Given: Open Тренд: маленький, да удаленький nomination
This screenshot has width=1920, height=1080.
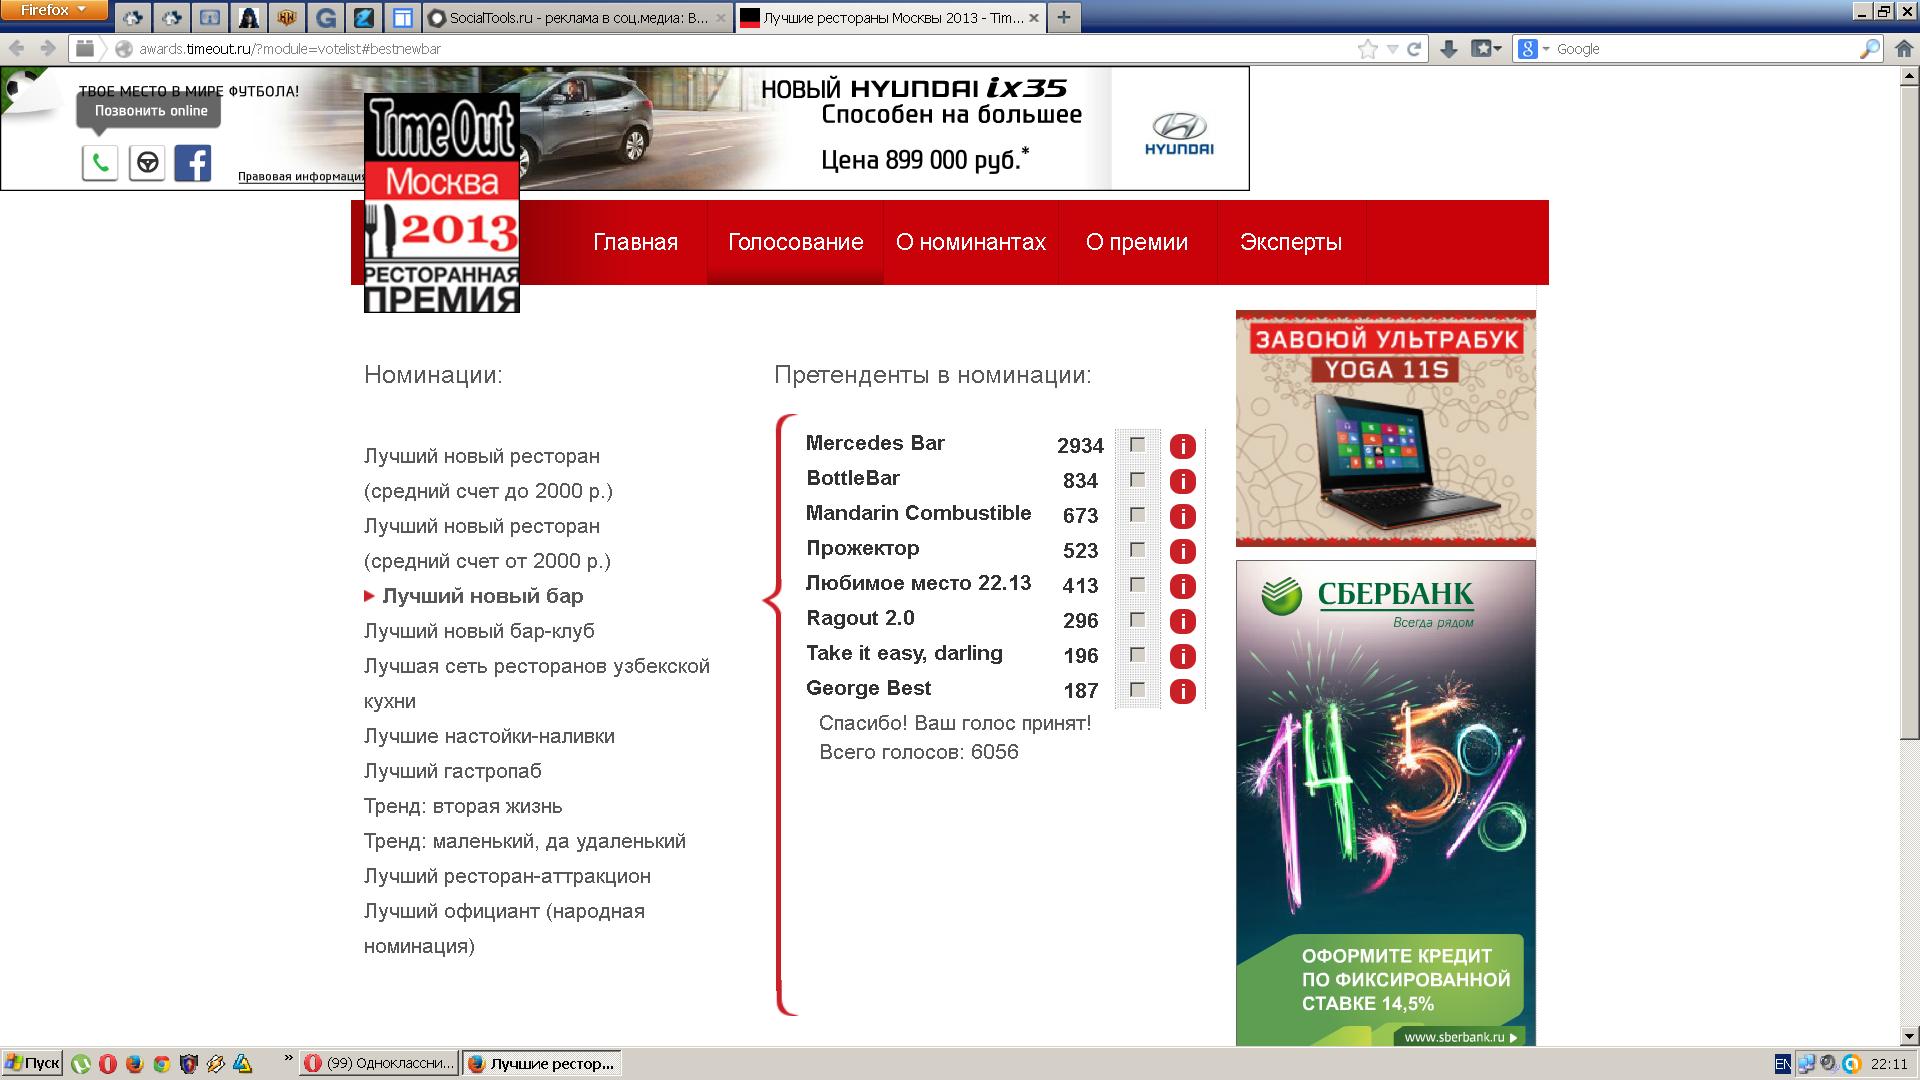Looking at the screenshot, I should (525, 841).
